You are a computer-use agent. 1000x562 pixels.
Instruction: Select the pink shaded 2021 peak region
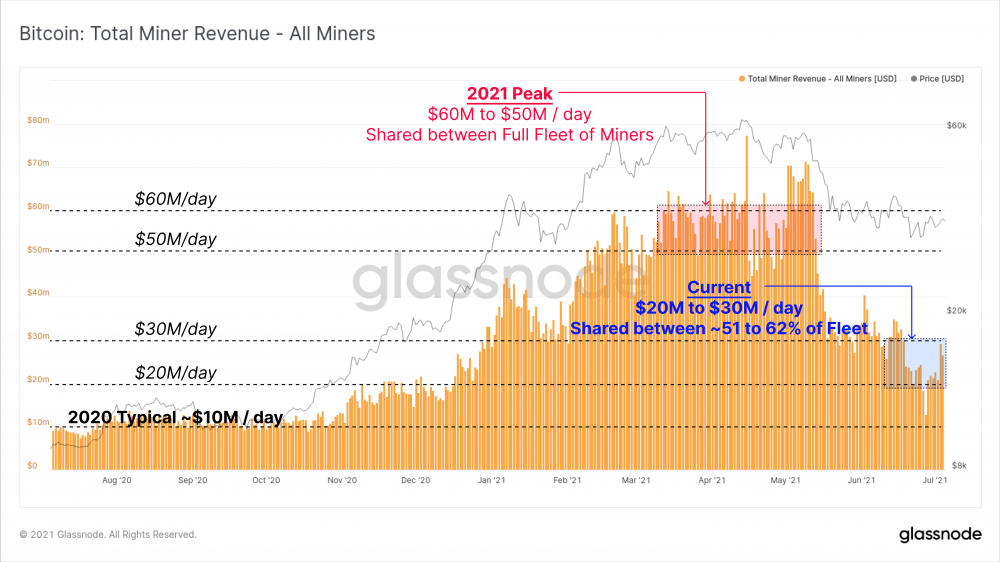tap(738, 228)
